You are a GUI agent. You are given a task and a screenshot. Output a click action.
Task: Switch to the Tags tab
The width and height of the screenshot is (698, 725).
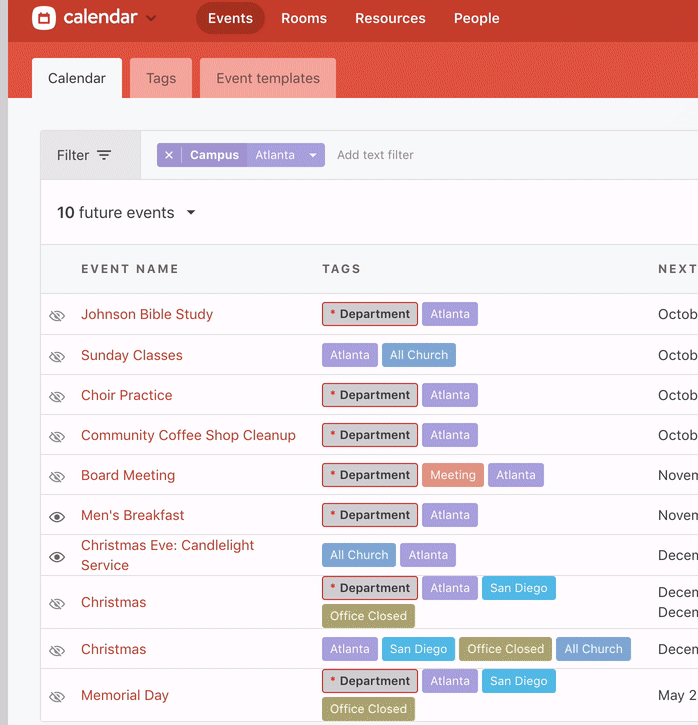161,78
